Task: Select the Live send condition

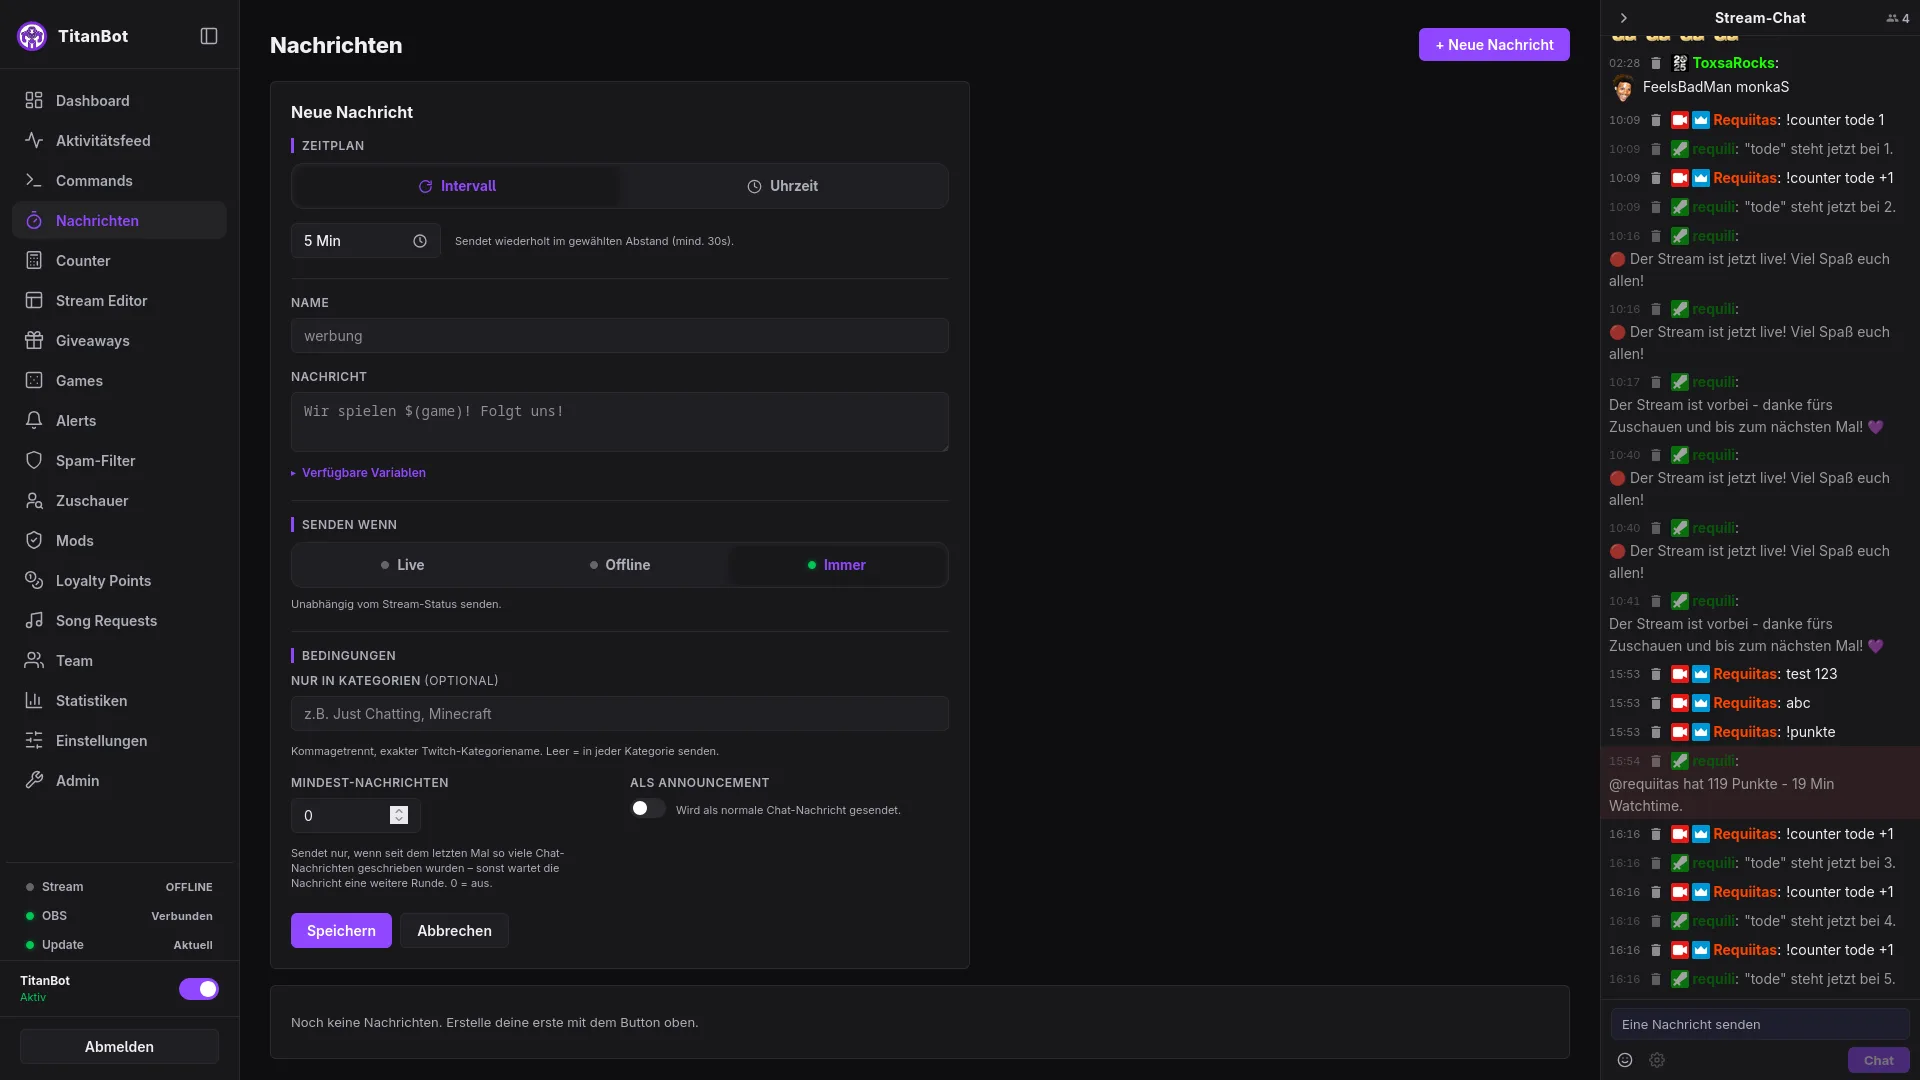Action: pyautogui.click(x=402, y=565)
